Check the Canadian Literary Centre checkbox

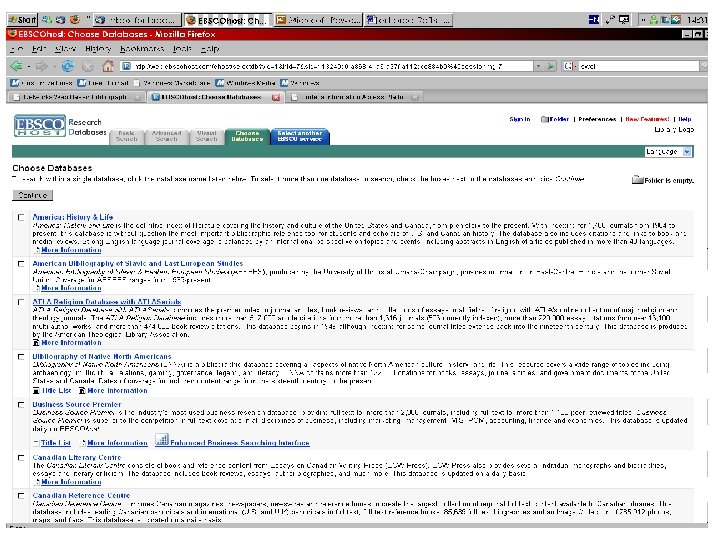[x=21, y=458]
